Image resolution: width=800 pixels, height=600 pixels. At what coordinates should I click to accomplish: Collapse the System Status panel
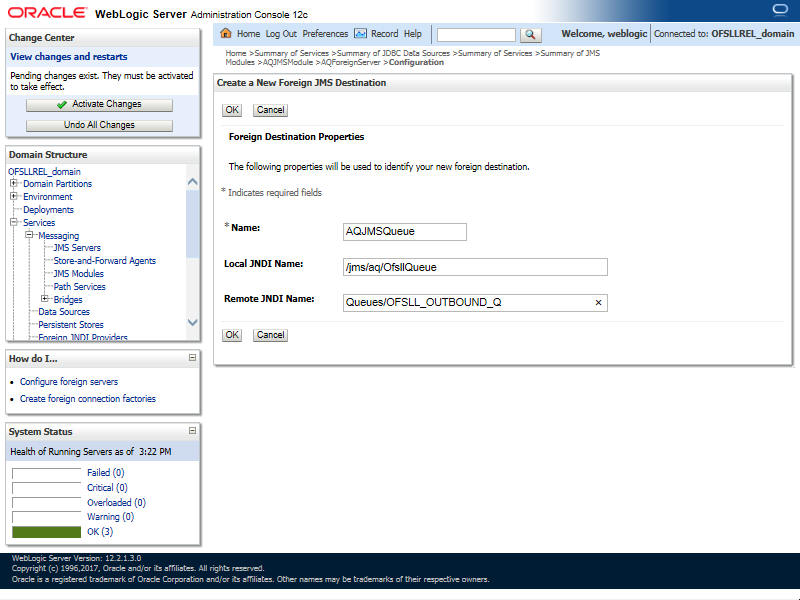192,431
